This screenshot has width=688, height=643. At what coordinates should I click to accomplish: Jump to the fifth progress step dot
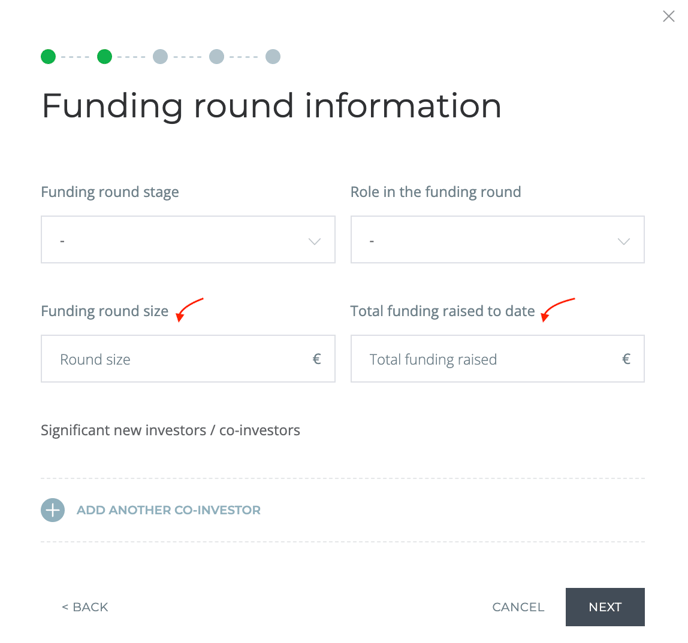(x=273, y=57)
